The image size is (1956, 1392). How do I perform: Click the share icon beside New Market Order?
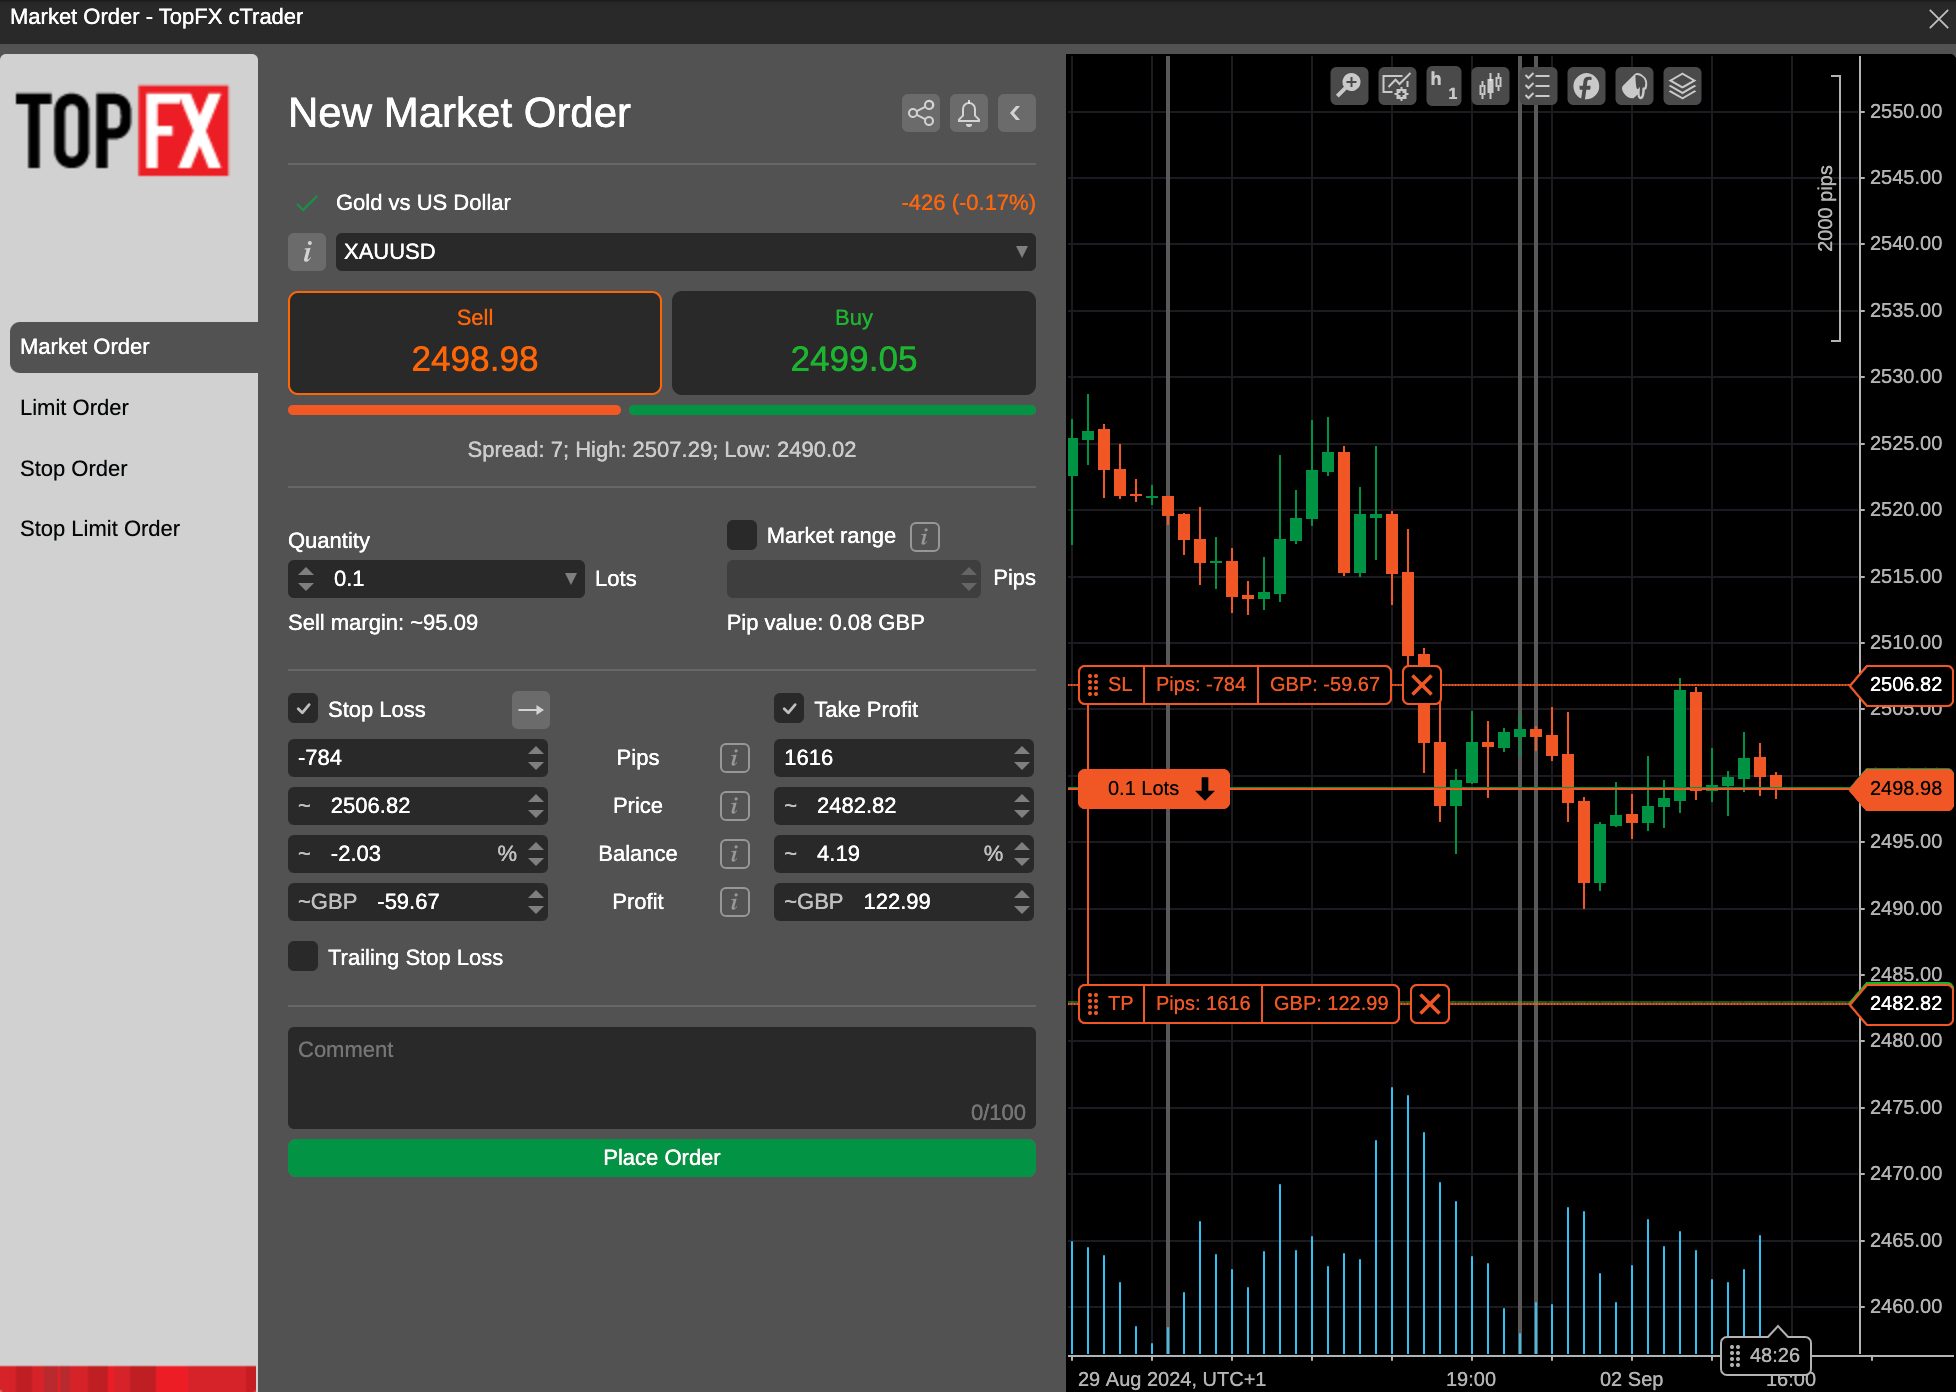point(920,113)
